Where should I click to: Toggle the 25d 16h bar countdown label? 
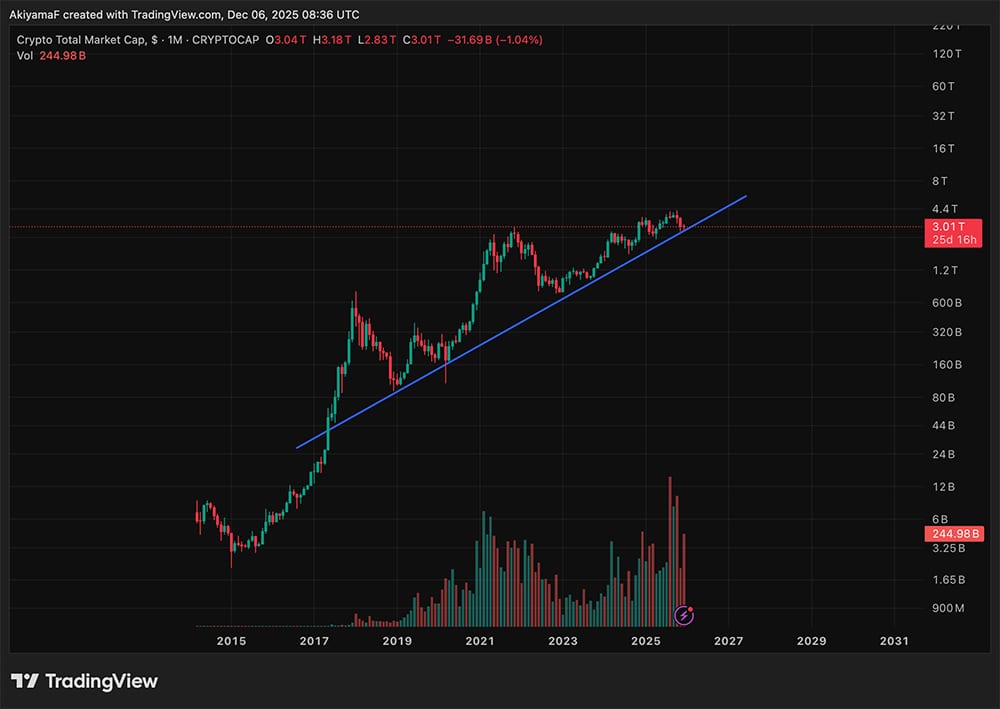[x=952, y=239]
